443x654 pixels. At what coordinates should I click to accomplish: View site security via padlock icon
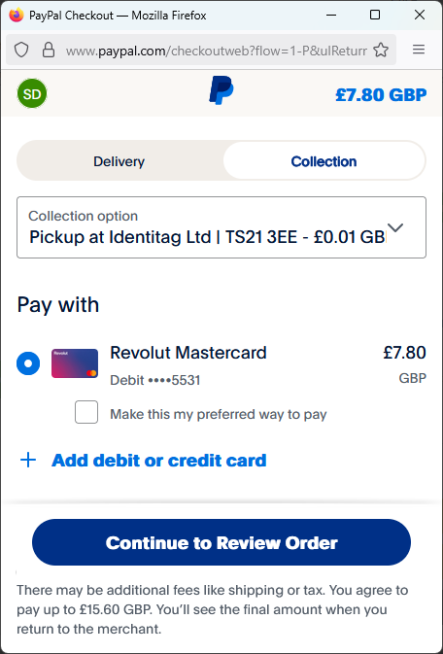pos(48,50)
